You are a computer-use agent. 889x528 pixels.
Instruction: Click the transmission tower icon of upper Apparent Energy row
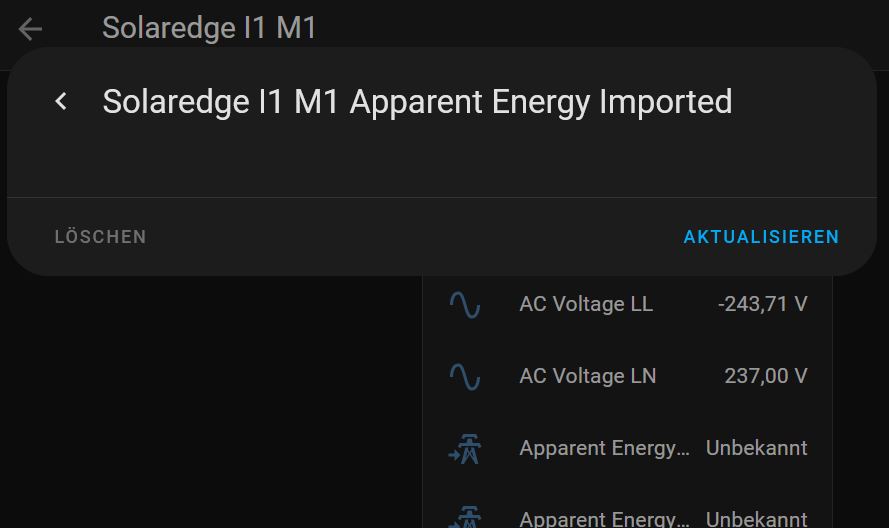pyautogui.click(x=465, y=449)
